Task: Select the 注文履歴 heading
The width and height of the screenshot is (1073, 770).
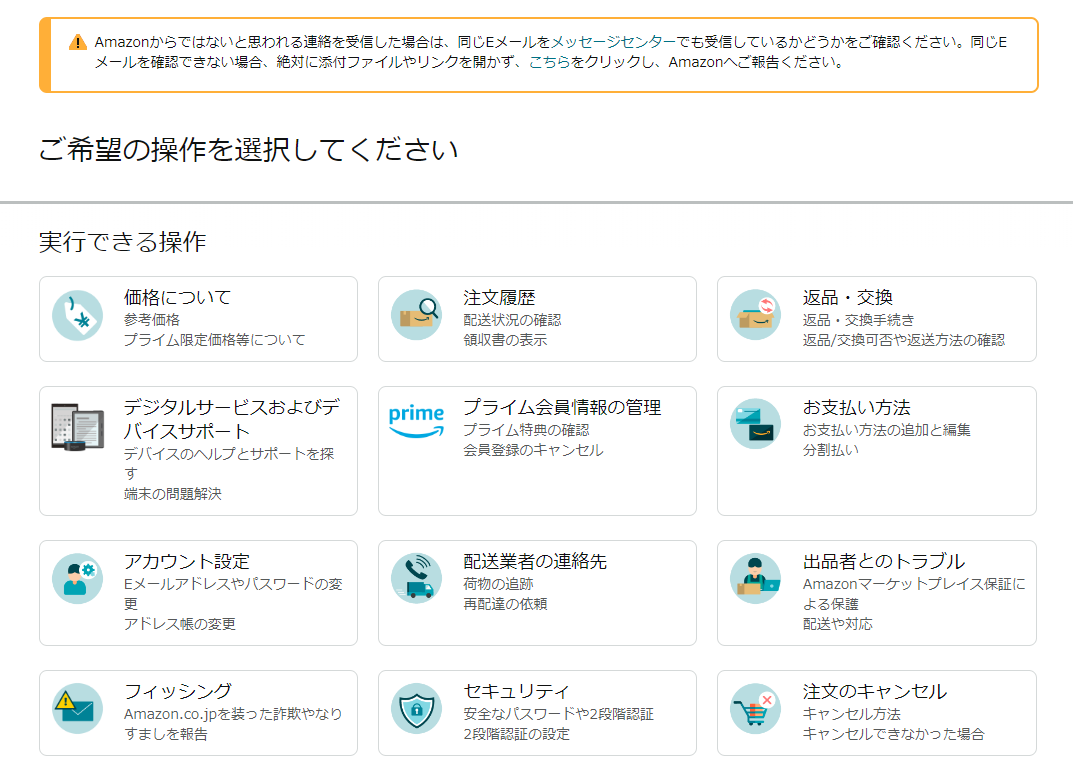Action: (499, 297)
